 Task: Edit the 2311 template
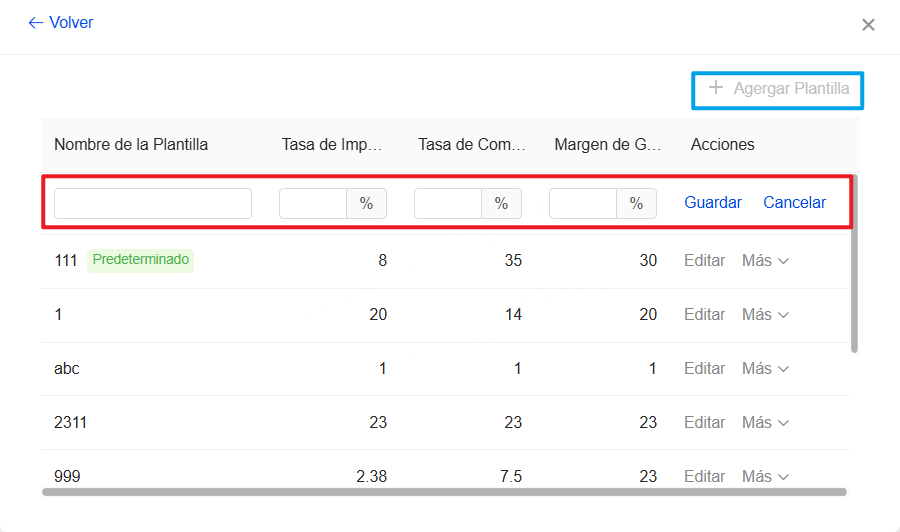(704, 423)
